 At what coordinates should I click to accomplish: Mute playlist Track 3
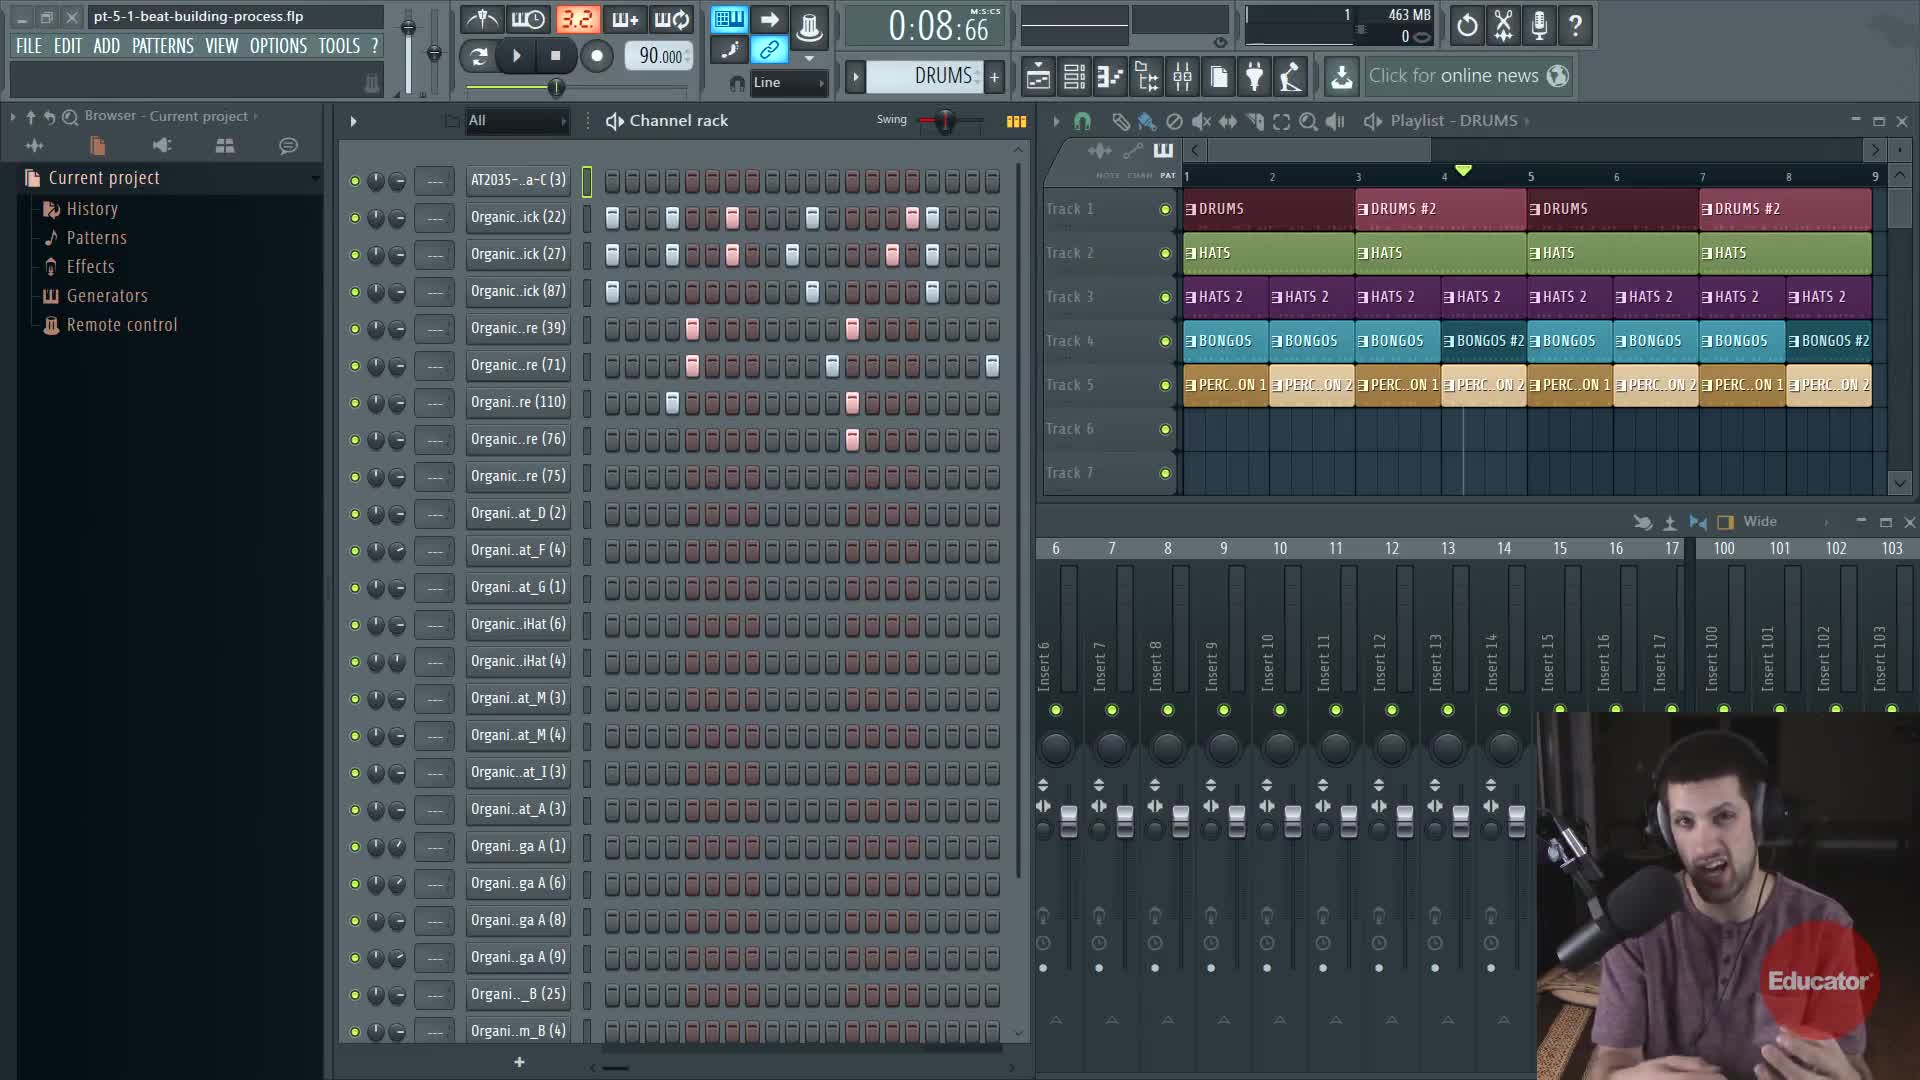tap(1165, 297)
